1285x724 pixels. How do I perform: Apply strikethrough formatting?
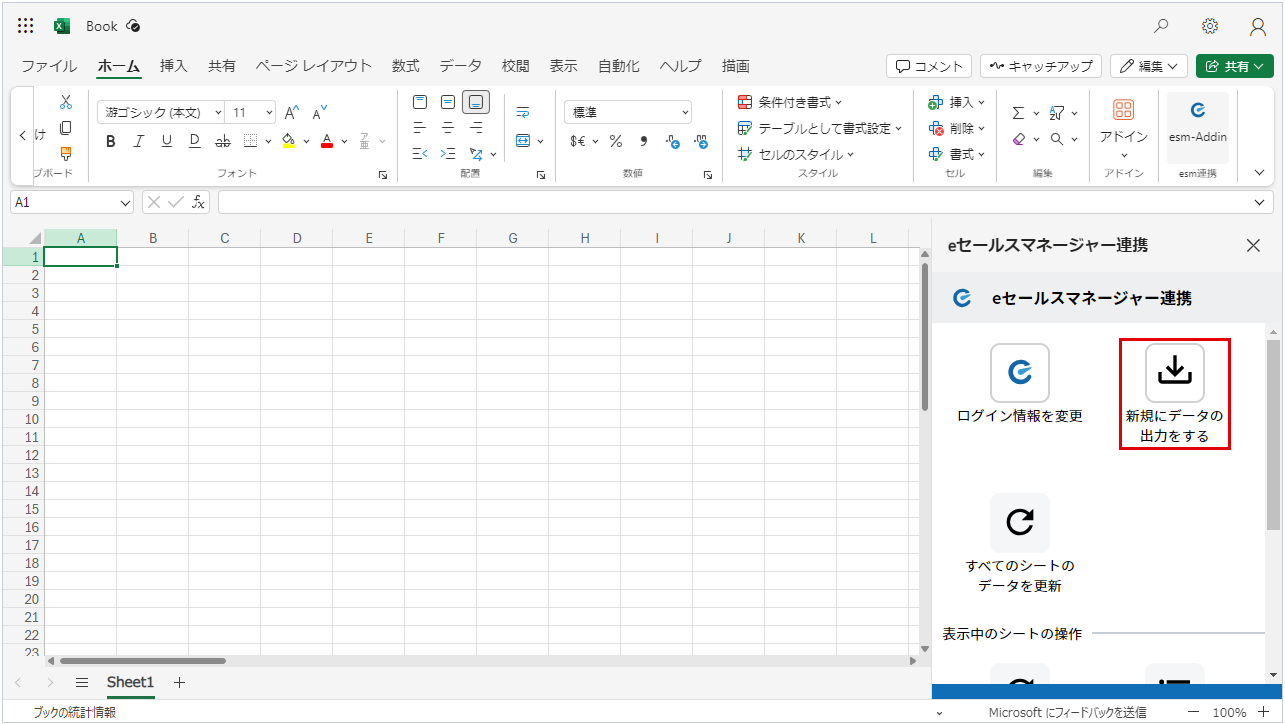coord(223,141)
